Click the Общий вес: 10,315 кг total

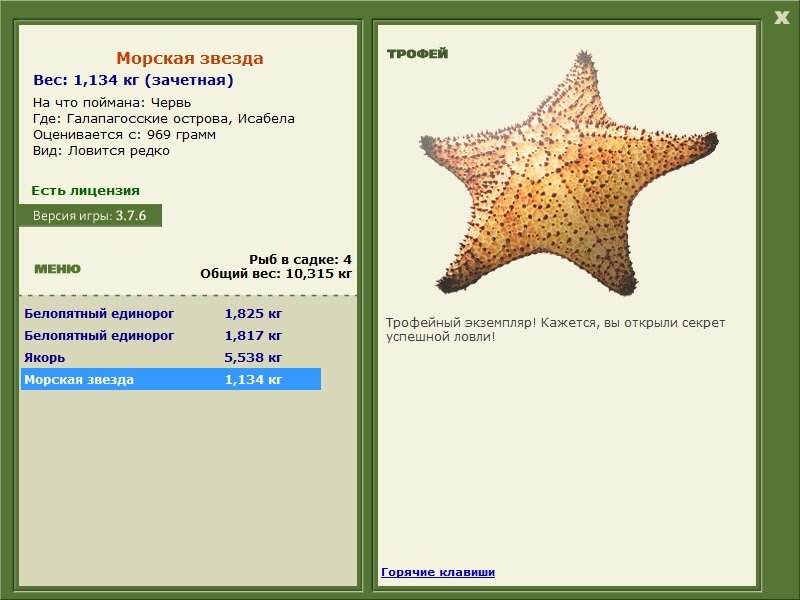click(276, 273)
